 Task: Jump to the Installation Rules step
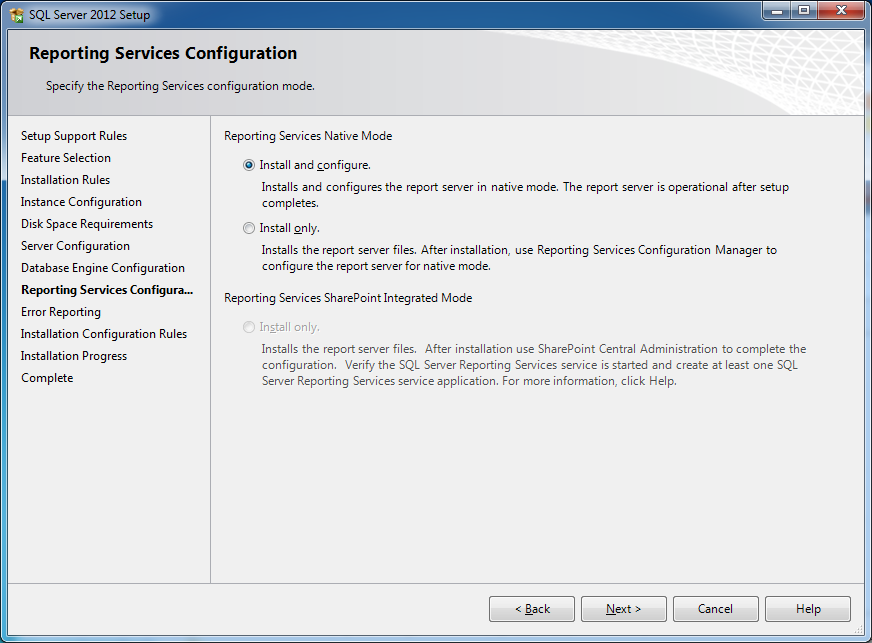pyautogui.click(x=65, y=180)
